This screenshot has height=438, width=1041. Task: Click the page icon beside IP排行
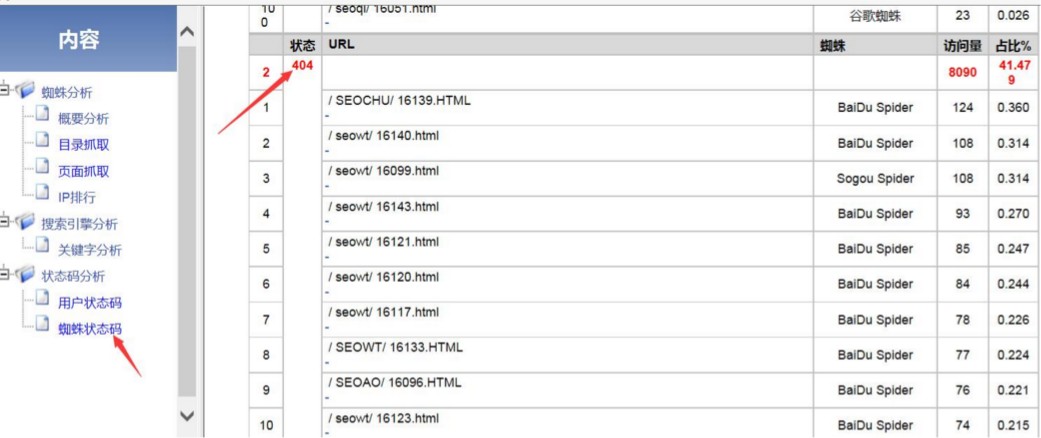tap(42, 195)
